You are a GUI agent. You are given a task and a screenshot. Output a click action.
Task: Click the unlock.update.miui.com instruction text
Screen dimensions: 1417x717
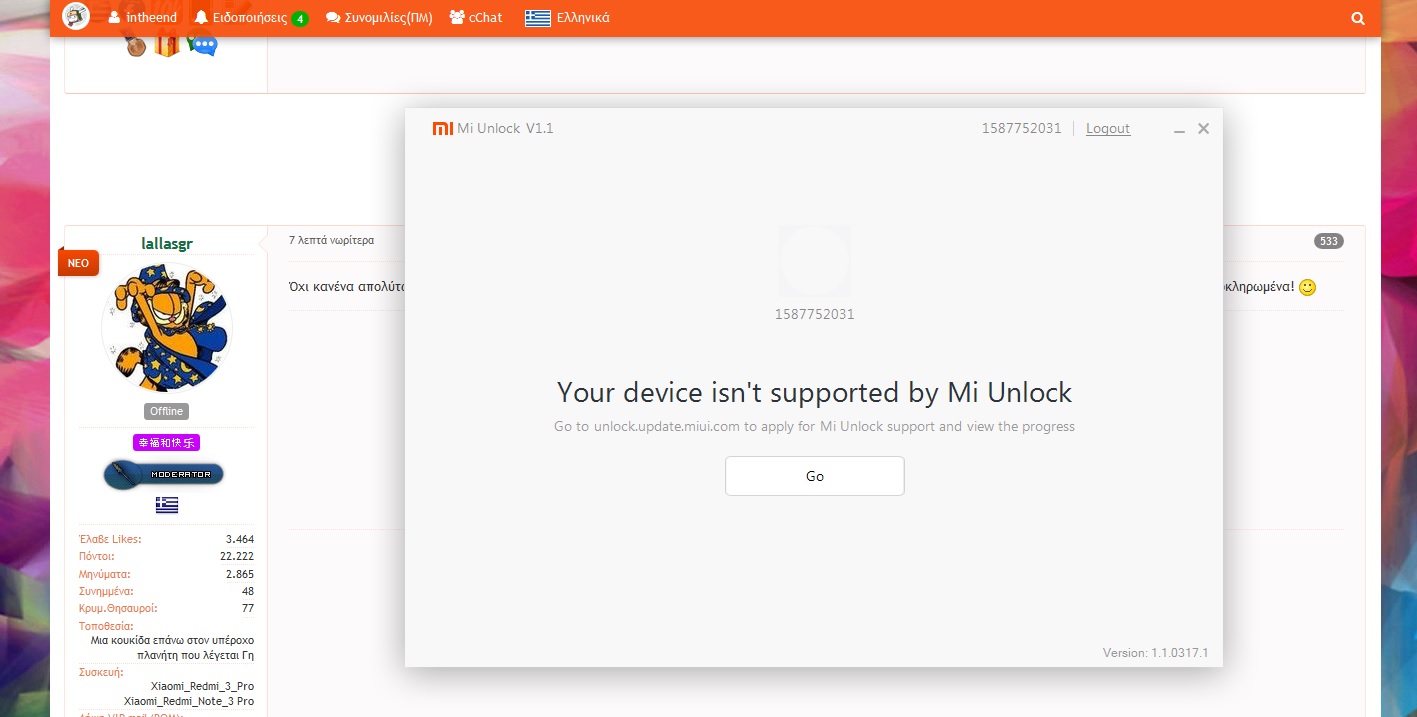(814, 426)
